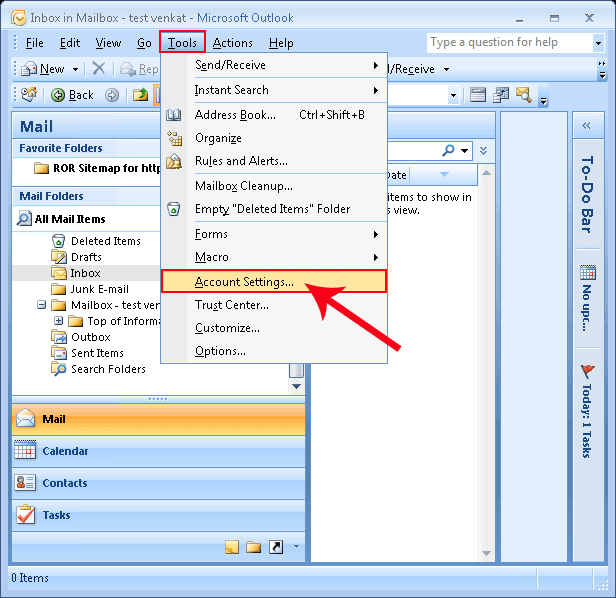This screenshot has height=598, width=616.
Task: Switch to Calendar navigation pane
Action: point(158,451)
